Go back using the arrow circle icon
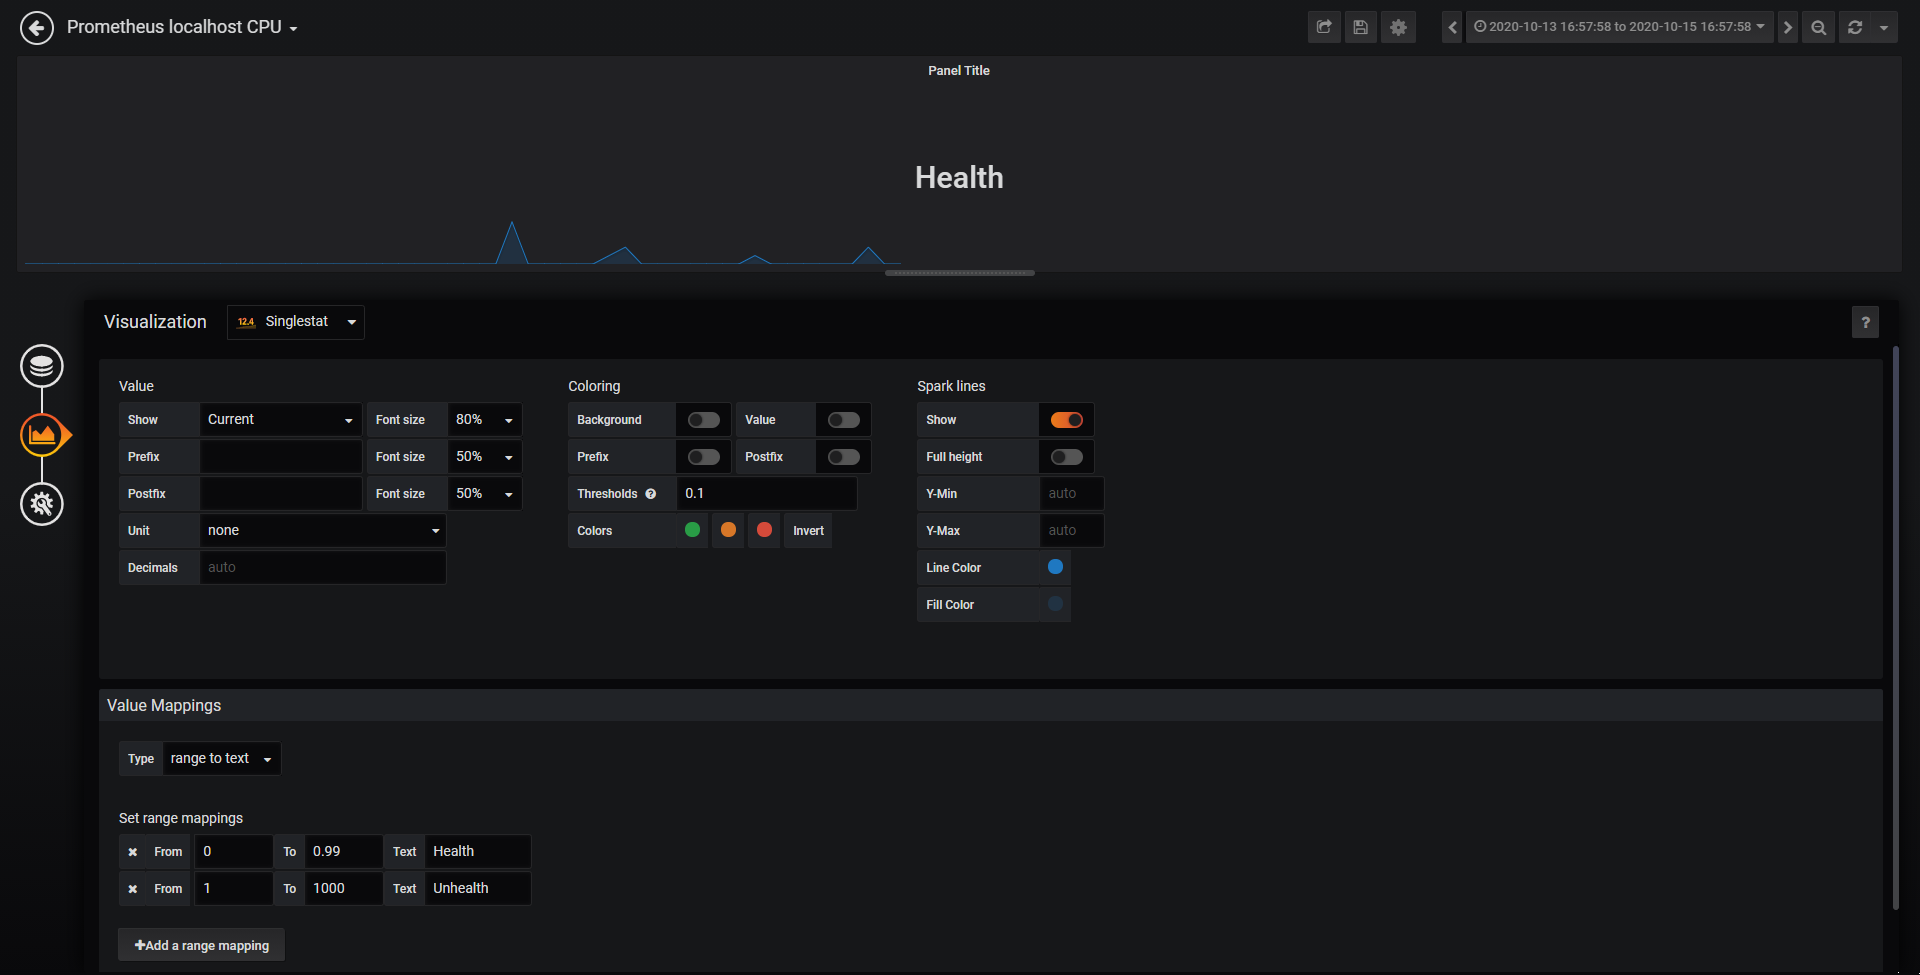Image resolution: width=1920 pixels, height=975 pixels. pos(37,28)
